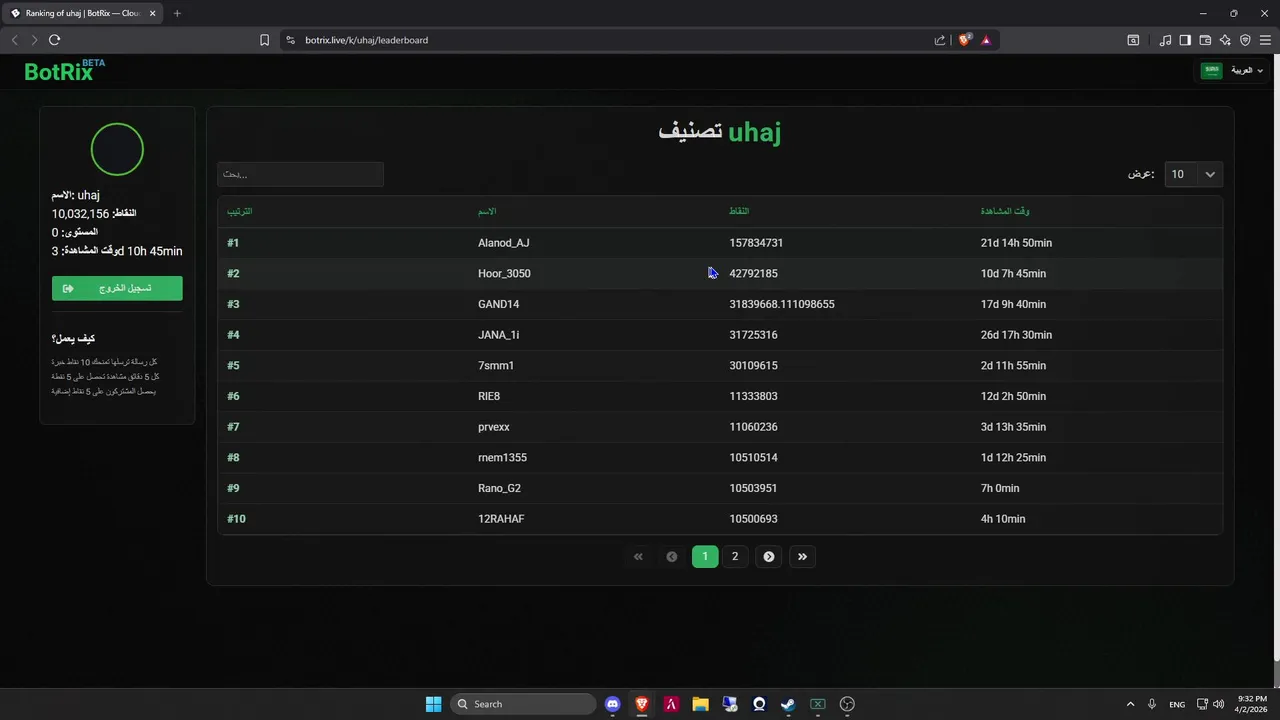Open the Excel taskbar icon
Viewport: 1280px width, 720px height.
click(817, 704)
